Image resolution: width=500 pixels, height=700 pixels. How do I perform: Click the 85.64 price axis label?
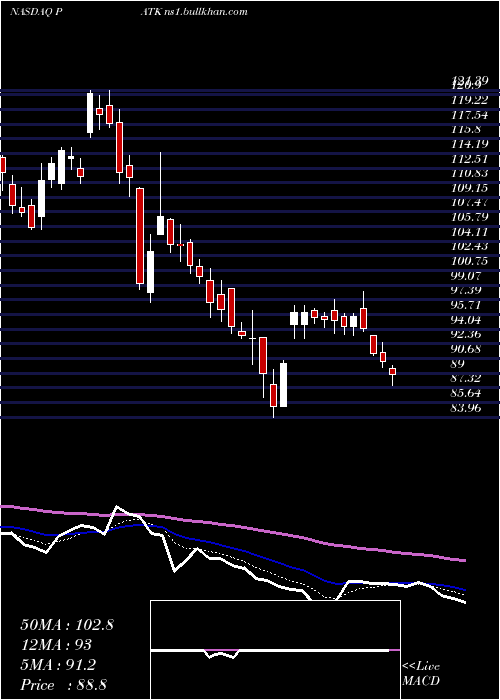[x=467, y=393]
